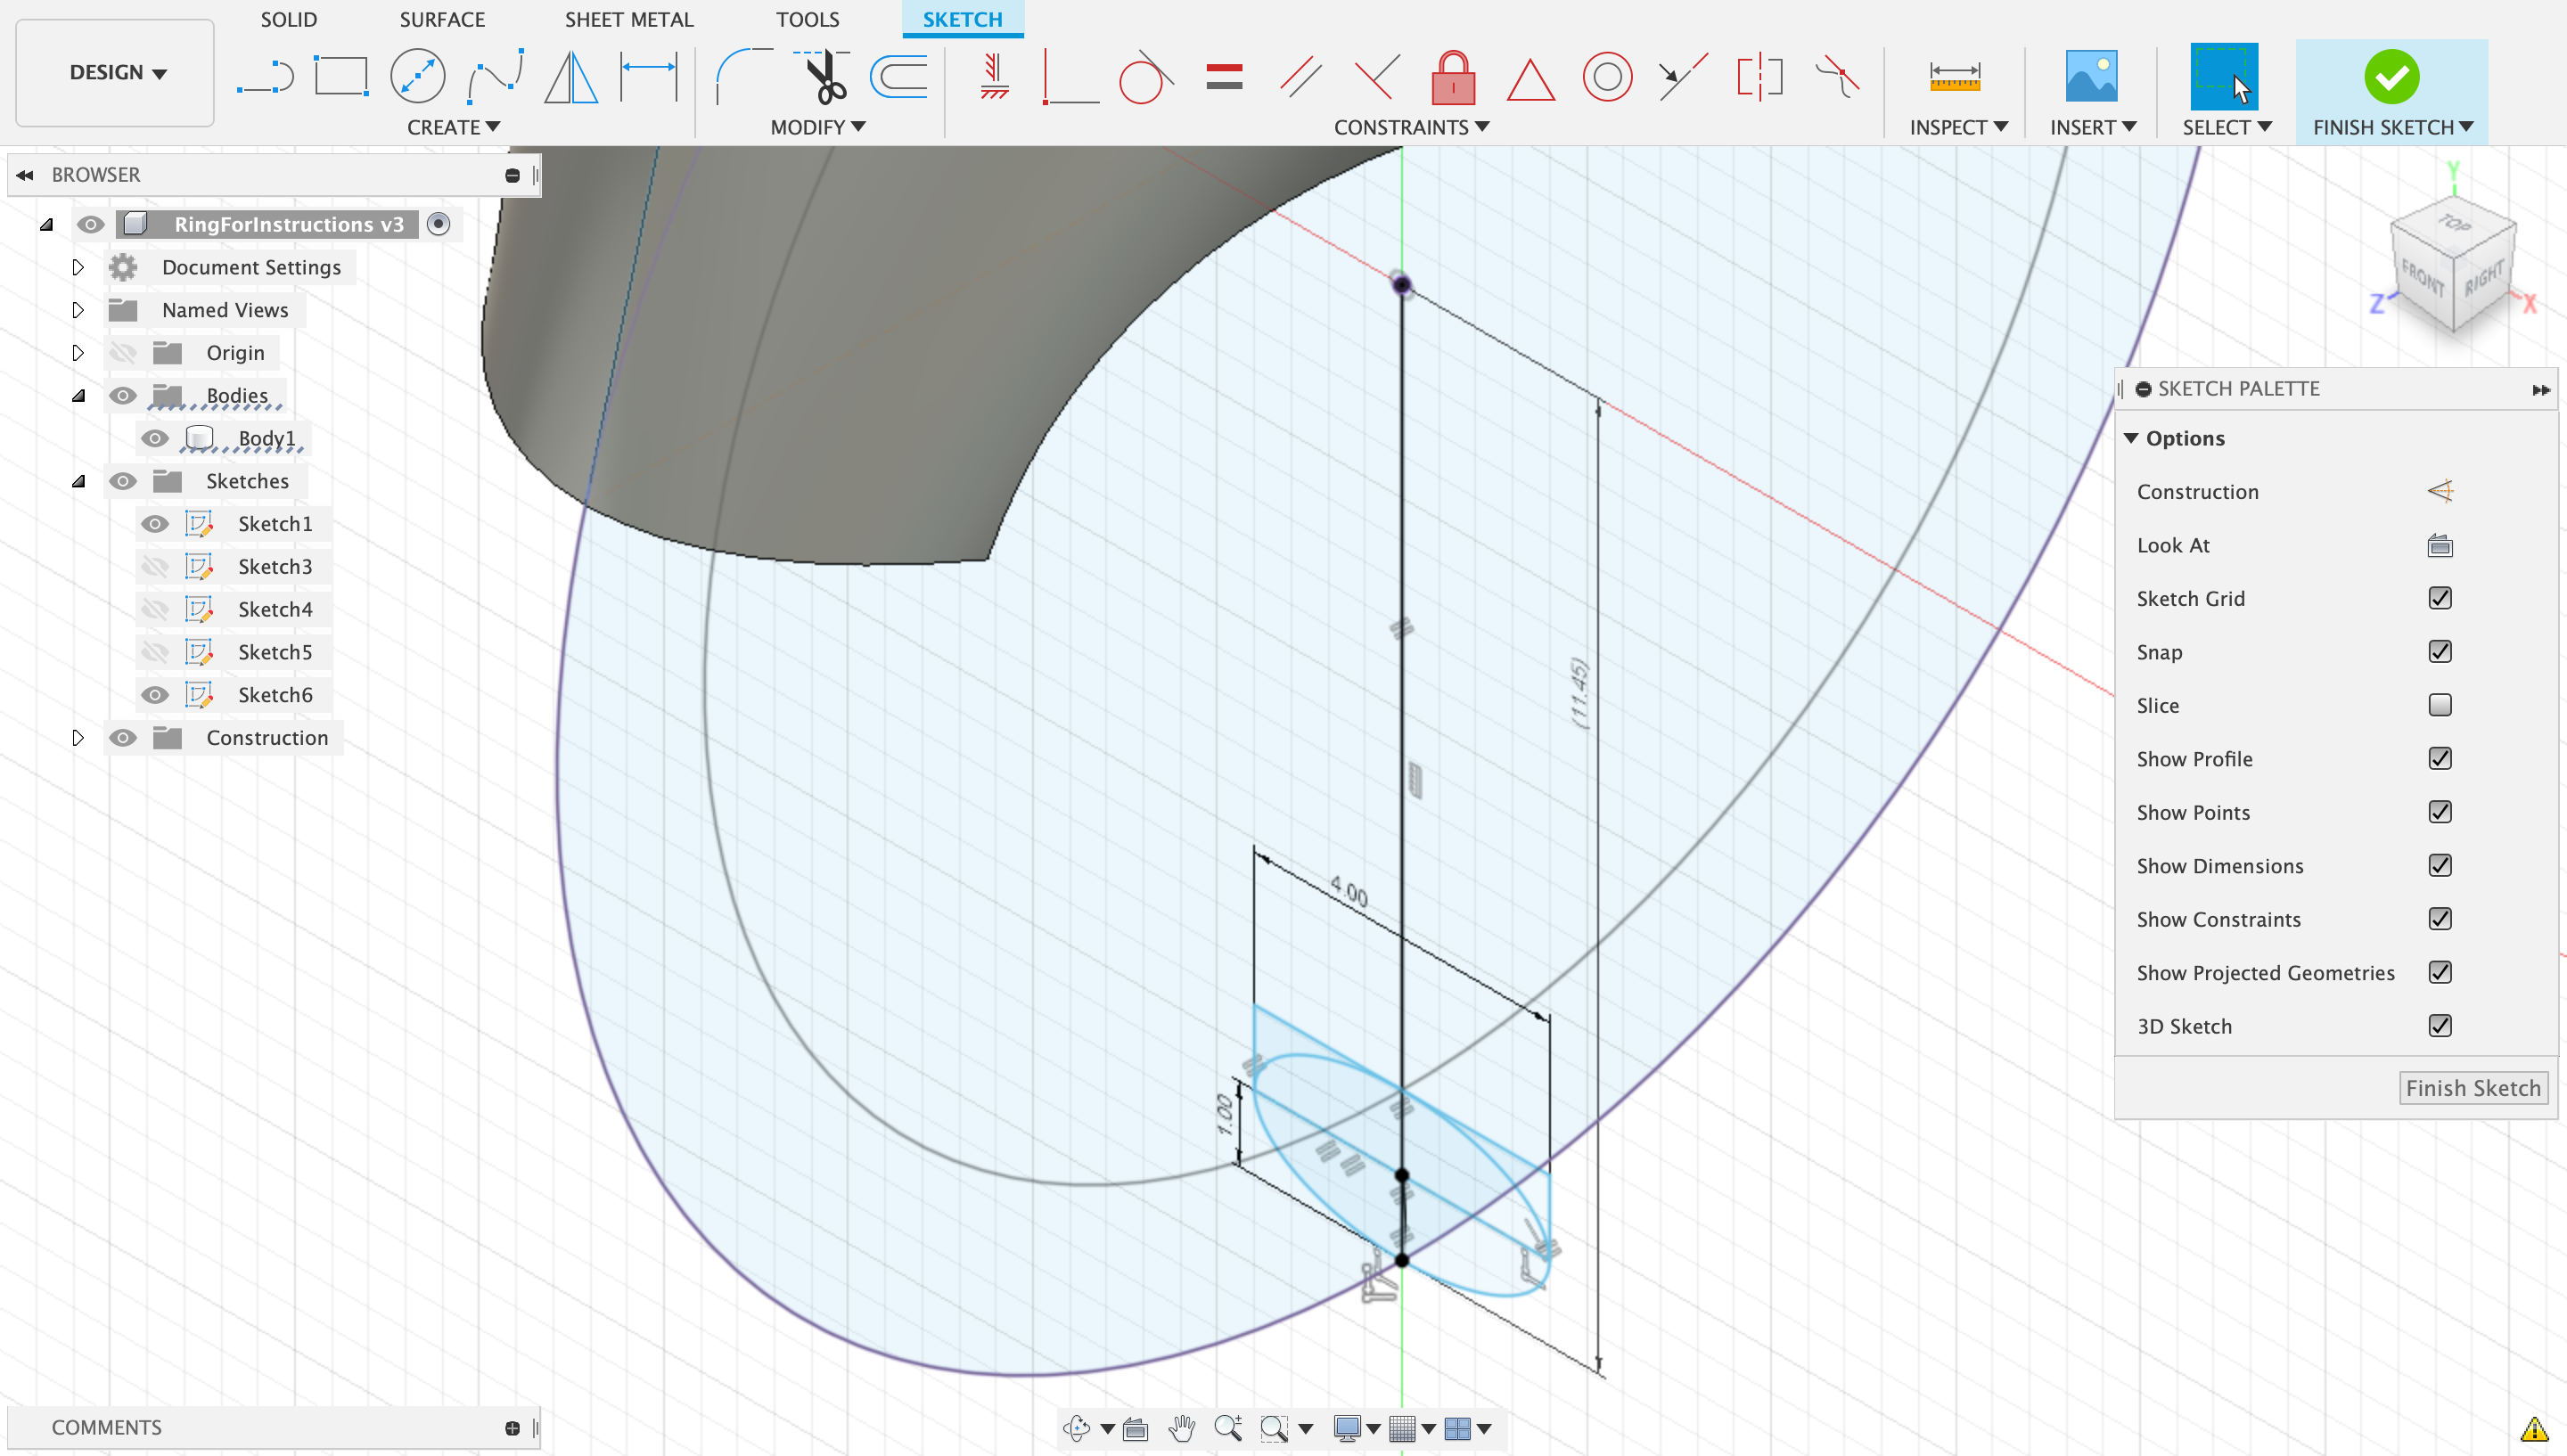Viewport: 2567px width, 1456px height.
Task: Click the Fix/Unfix padlock constraint
Action: pos(1453,77)
